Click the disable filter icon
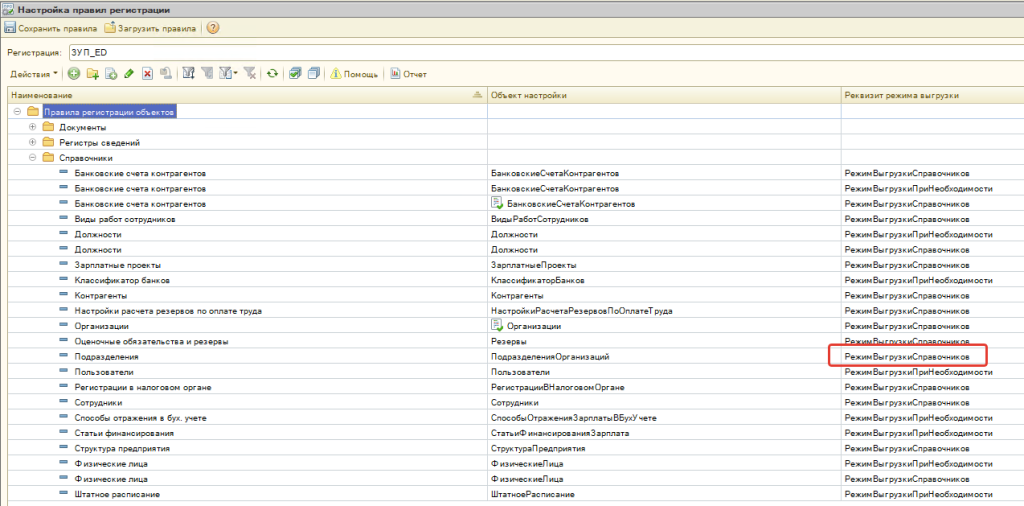Viewport: 1024px width, 506px height. (250, 74)
